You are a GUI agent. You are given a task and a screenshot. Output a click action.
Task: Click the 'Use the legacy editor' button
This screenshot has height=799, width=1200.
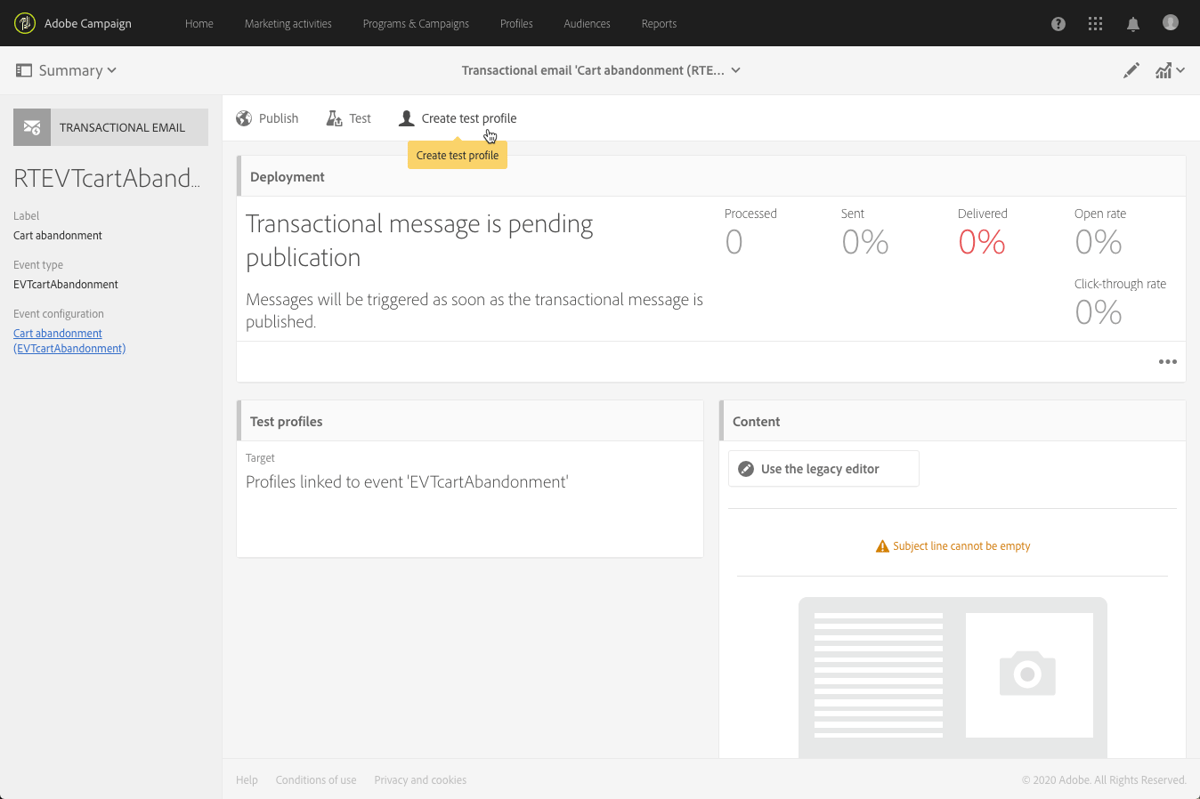pyautogui.click(x=823, y=468)
